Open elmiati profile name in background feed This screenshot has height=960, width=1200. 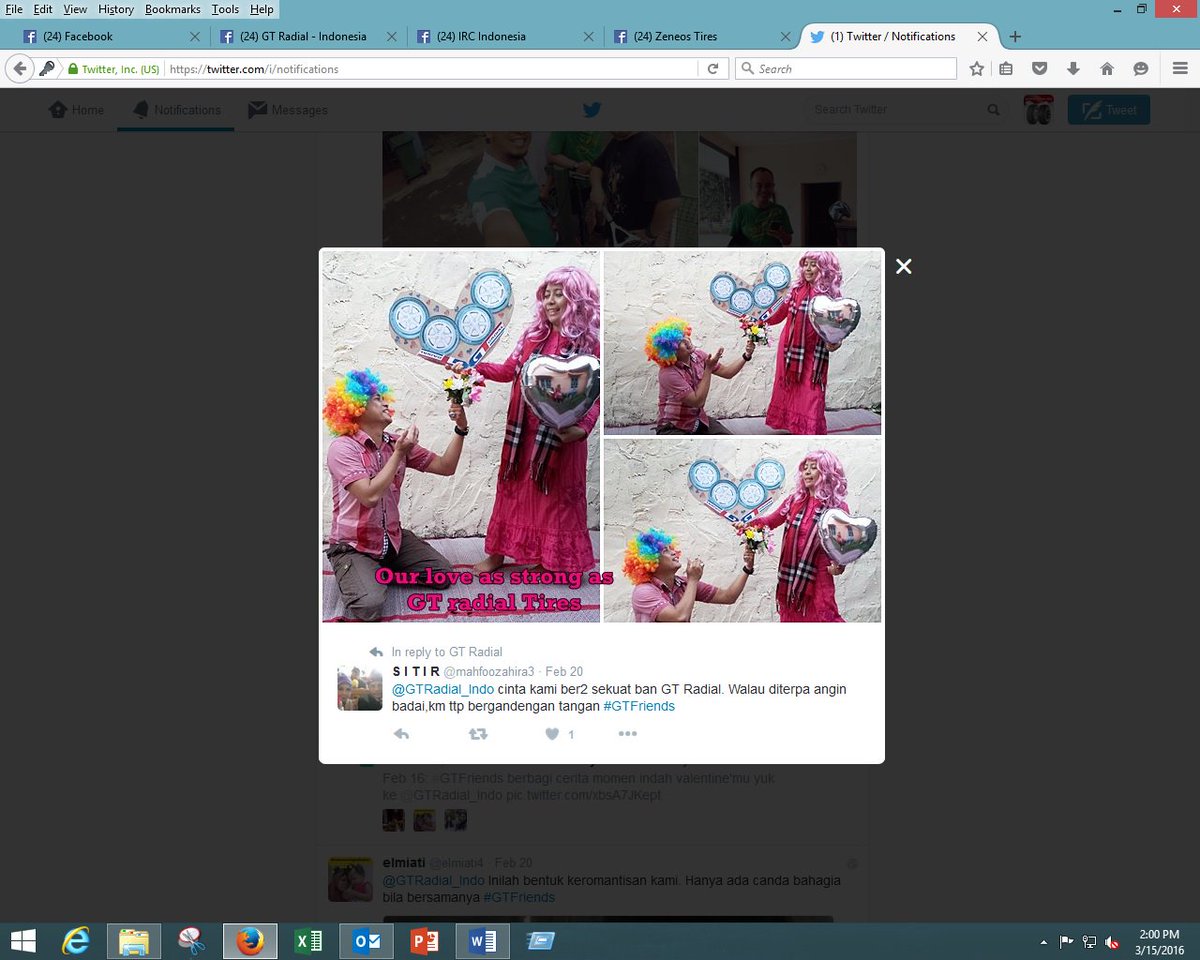(x=403, y=863)
